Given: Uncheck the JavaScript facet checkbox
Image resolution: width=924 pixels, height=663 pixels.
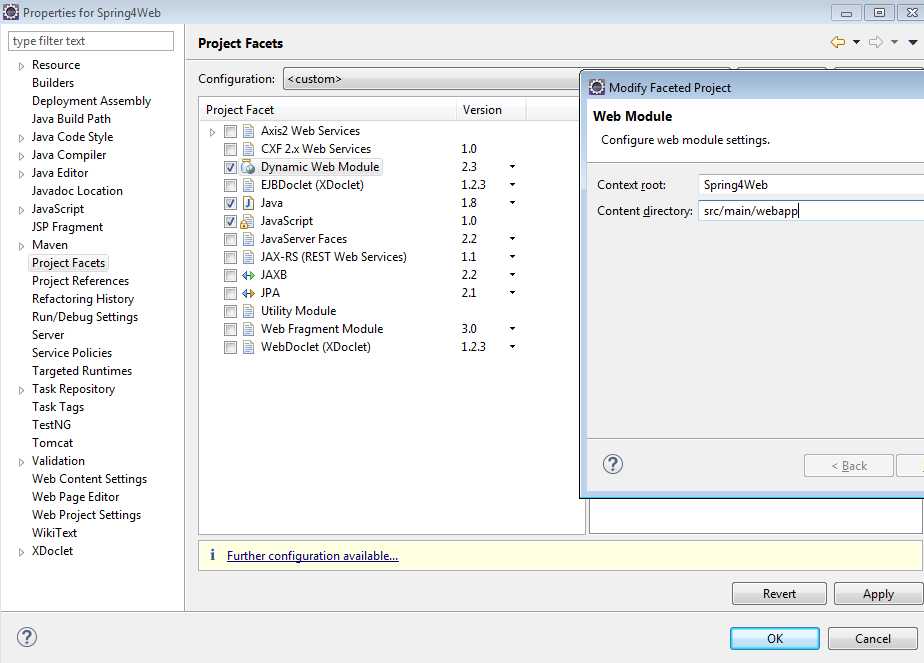Looking at the screenshot, I should [230, 222].
